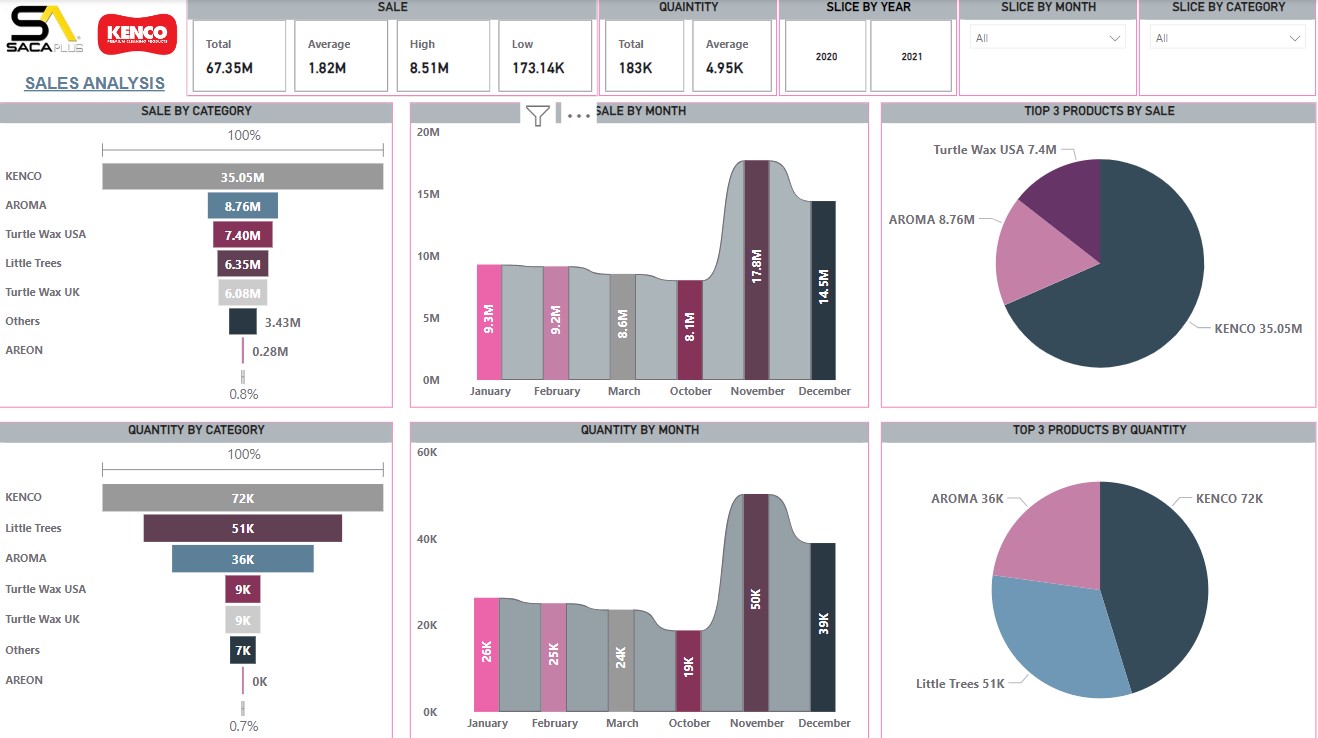Select Little Trees 51K quantity funnel bar

pyautogui.click(x=243, y=528)
